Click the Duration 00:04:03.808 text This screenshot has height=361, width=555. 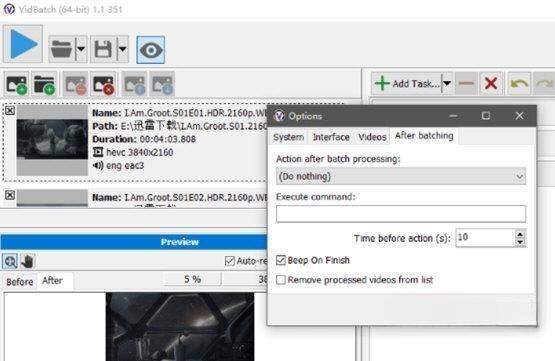coord(144,139)
